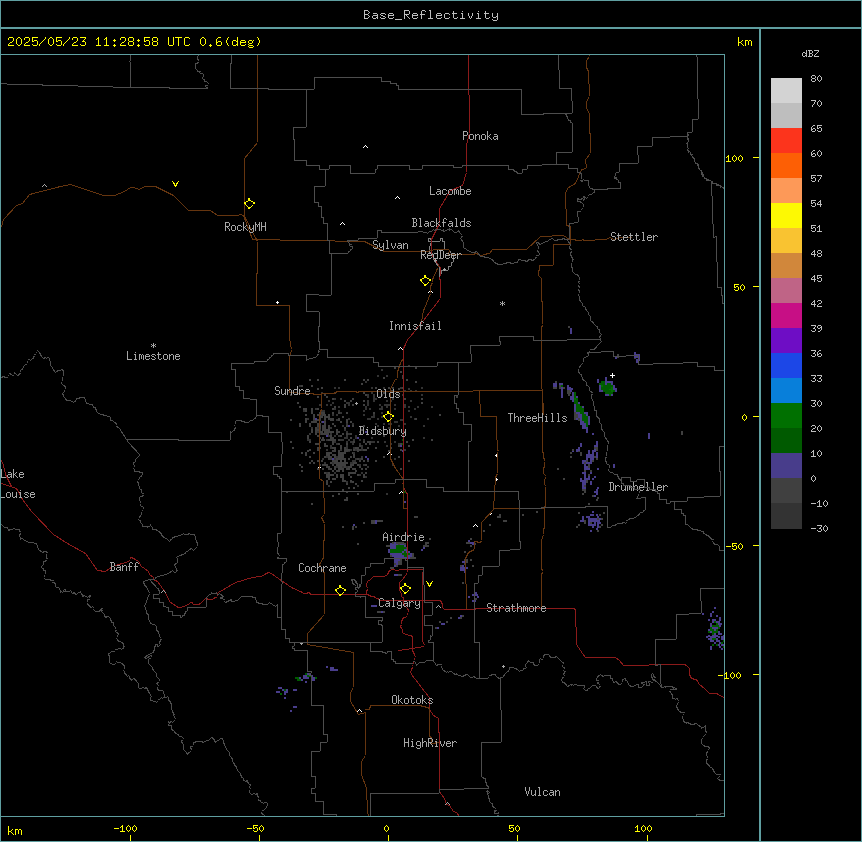862x842 pixels.
Task: Click the RockyMH town label
Action: point(245,227)
